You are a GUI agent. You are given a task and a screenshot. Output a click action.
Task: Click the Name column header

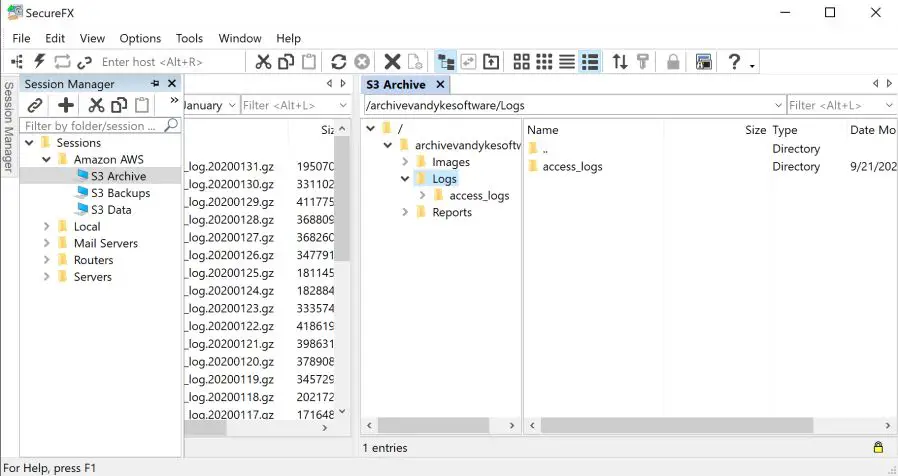tap(542, 130)
